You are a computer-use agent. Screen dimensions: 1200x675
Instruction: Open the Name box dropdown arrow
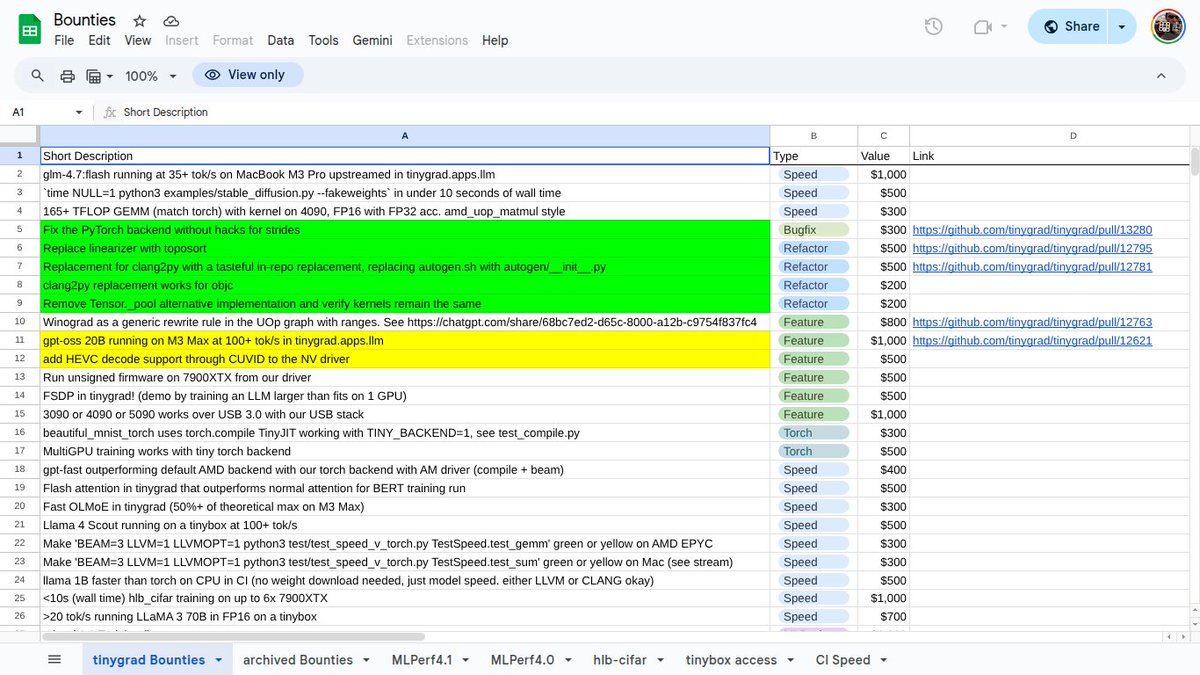pos(79,112)
